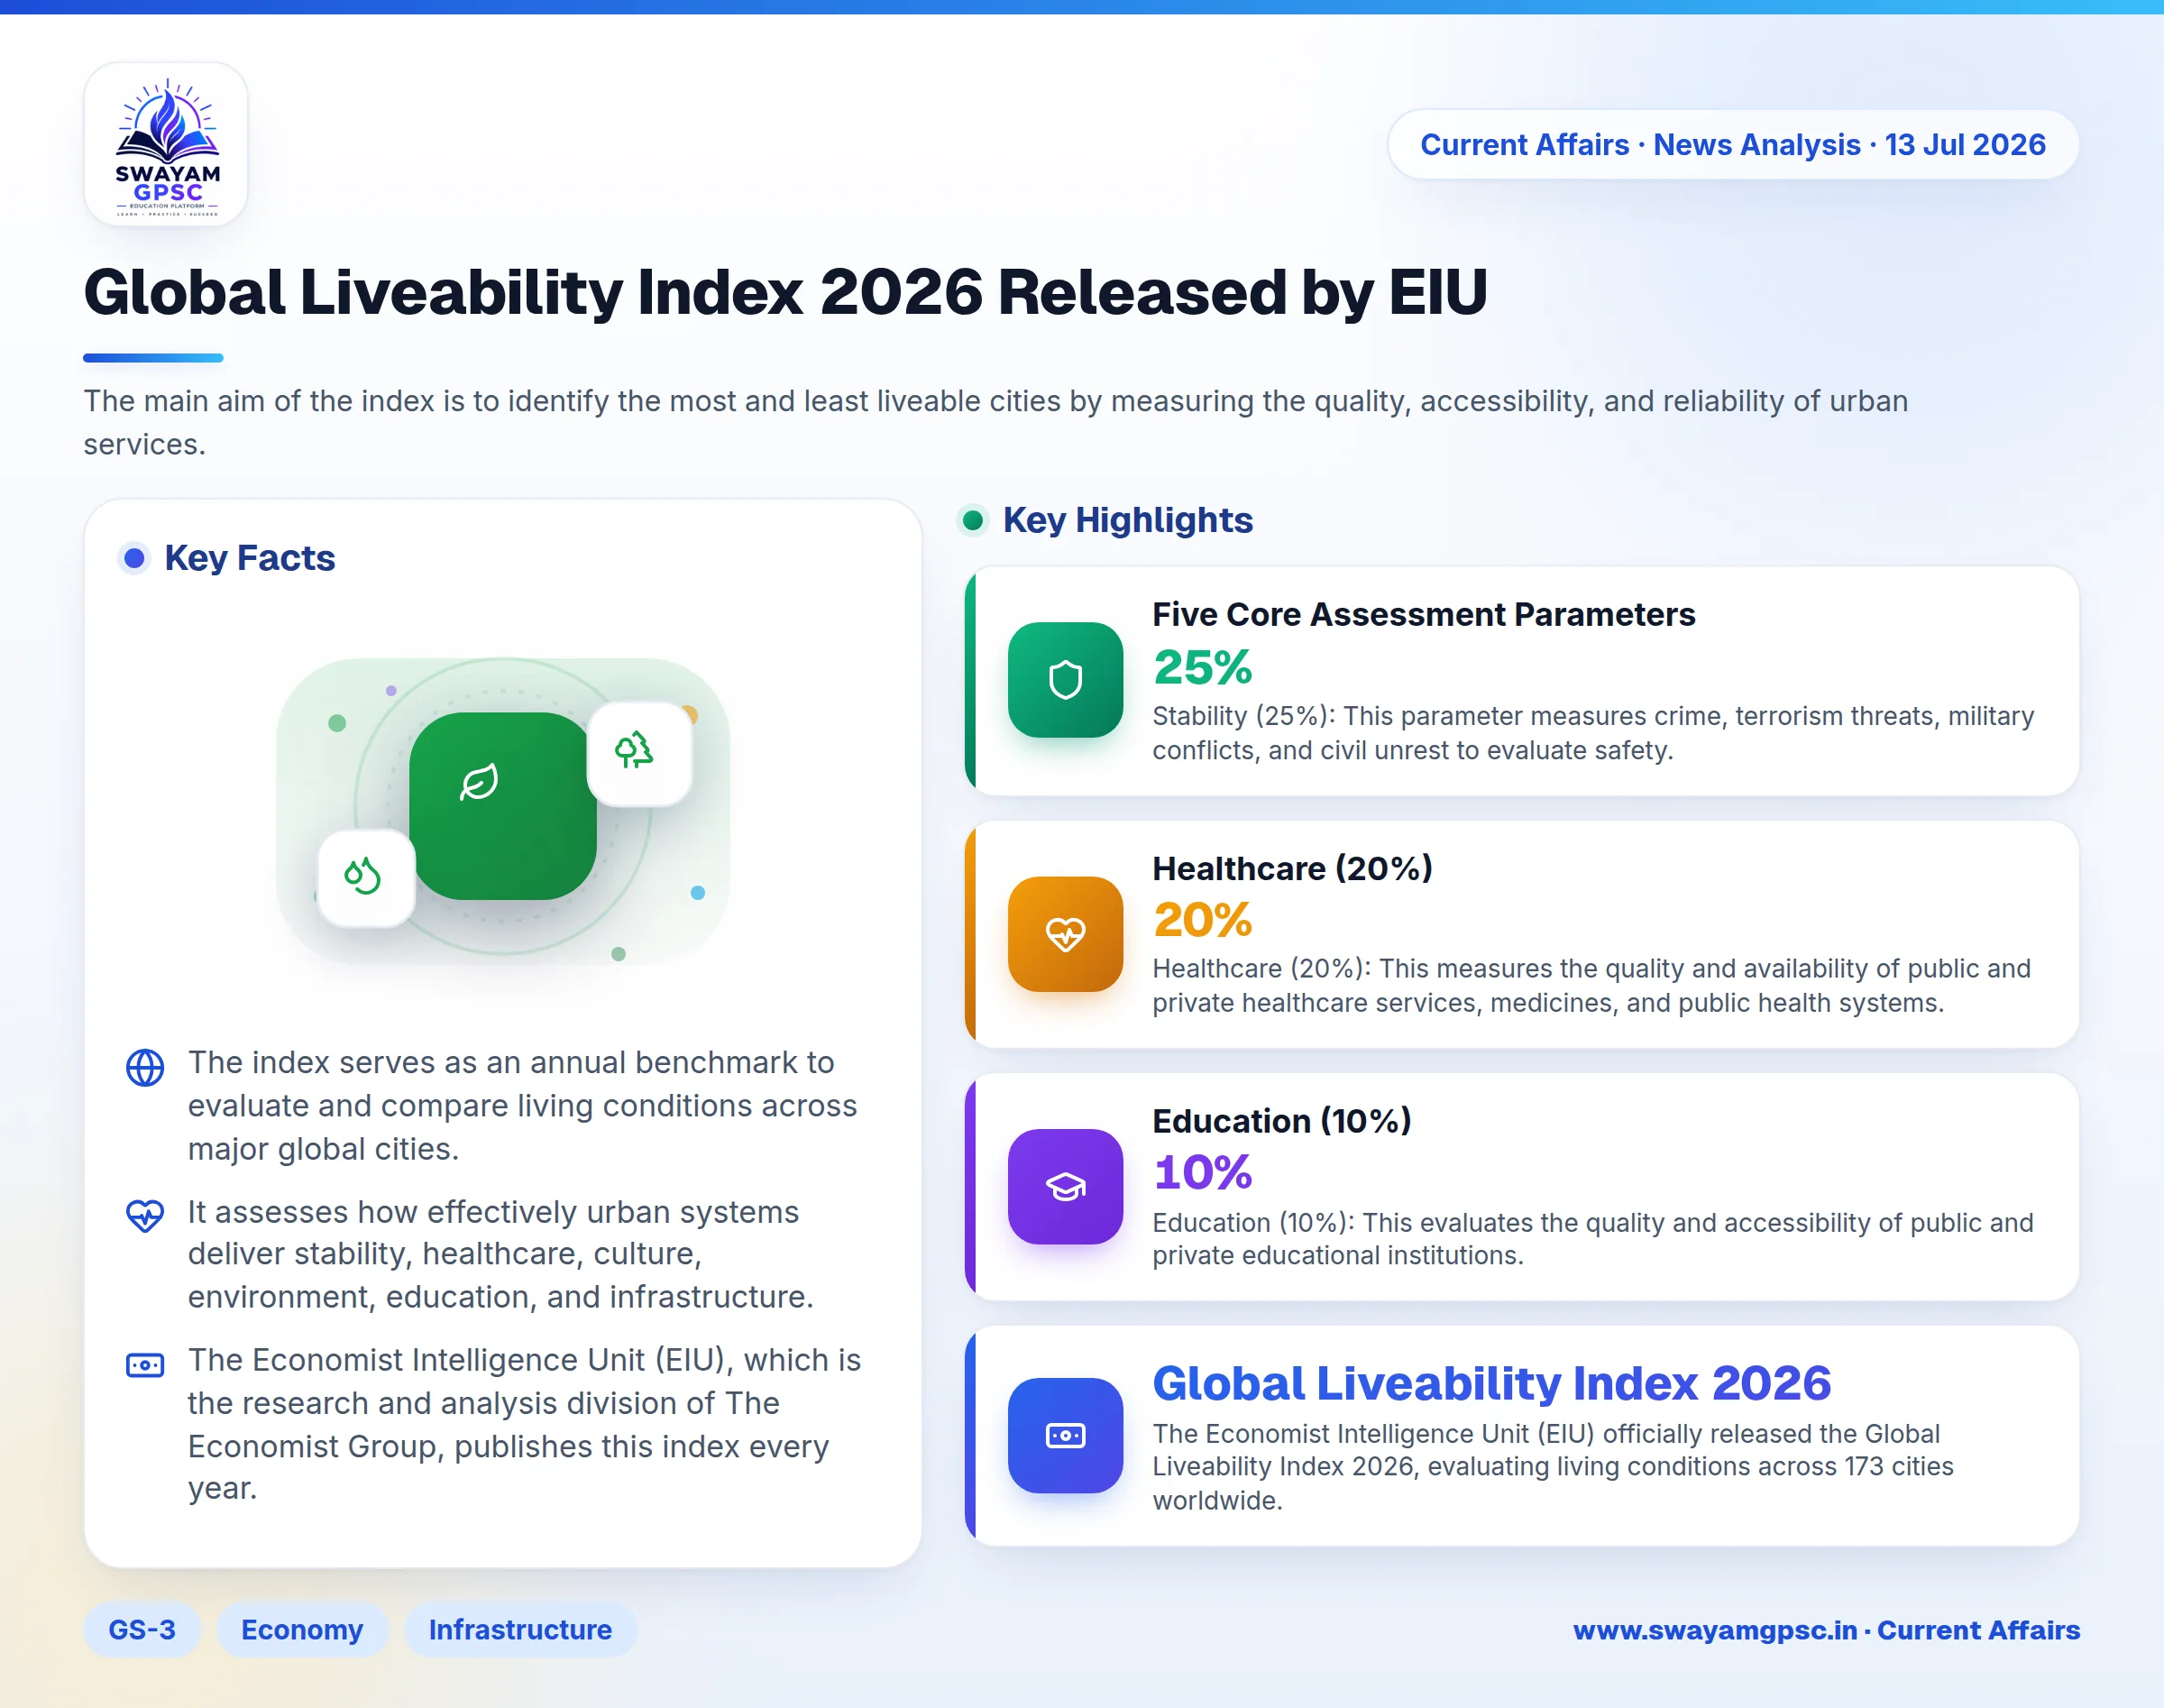Click the fact about annual benchmark

click(523, 1105)
